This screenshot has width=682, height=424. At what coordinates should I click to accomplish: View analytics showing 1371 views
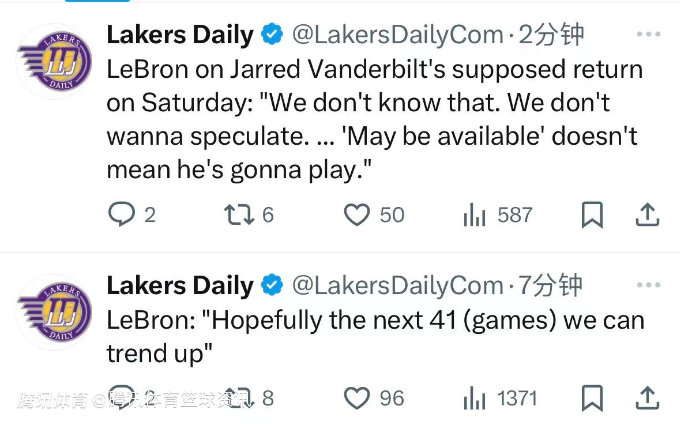474,398
